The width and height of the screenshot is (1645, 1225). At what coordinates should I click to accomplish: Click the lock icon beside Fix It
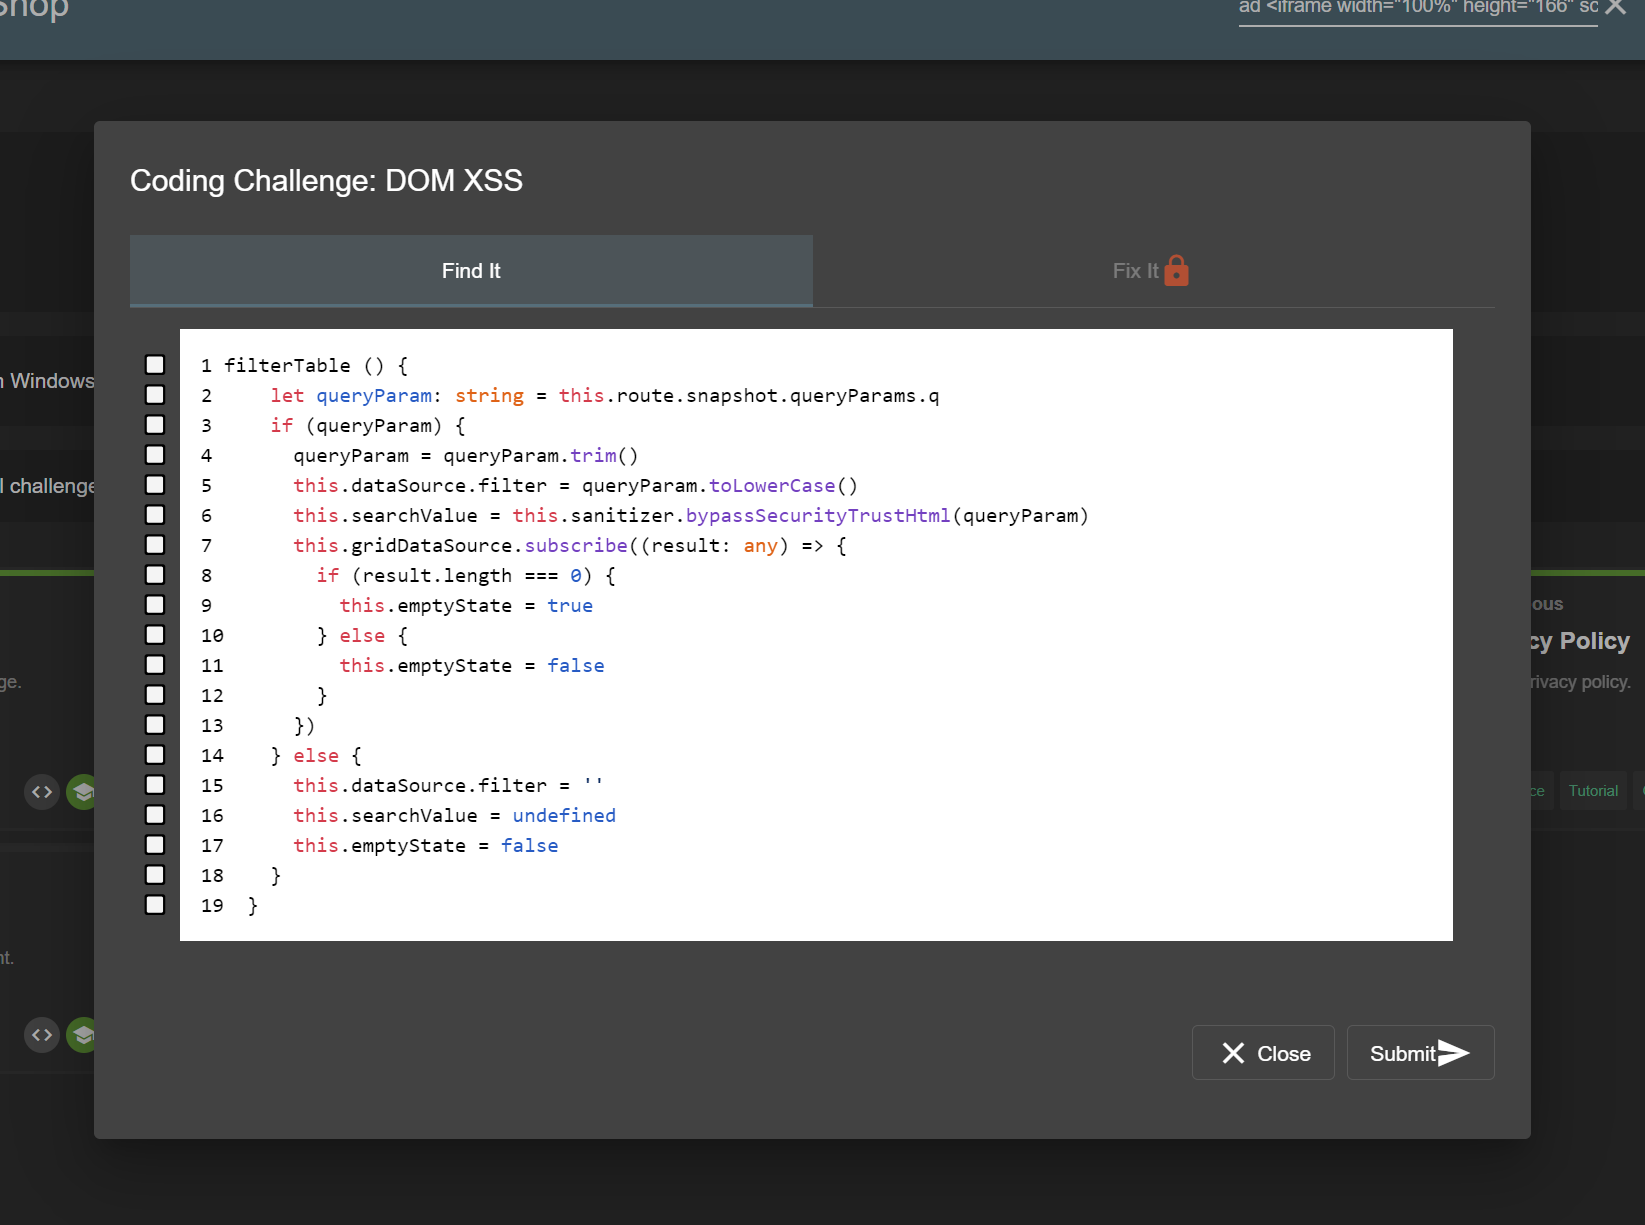[x=1177, y=271]
